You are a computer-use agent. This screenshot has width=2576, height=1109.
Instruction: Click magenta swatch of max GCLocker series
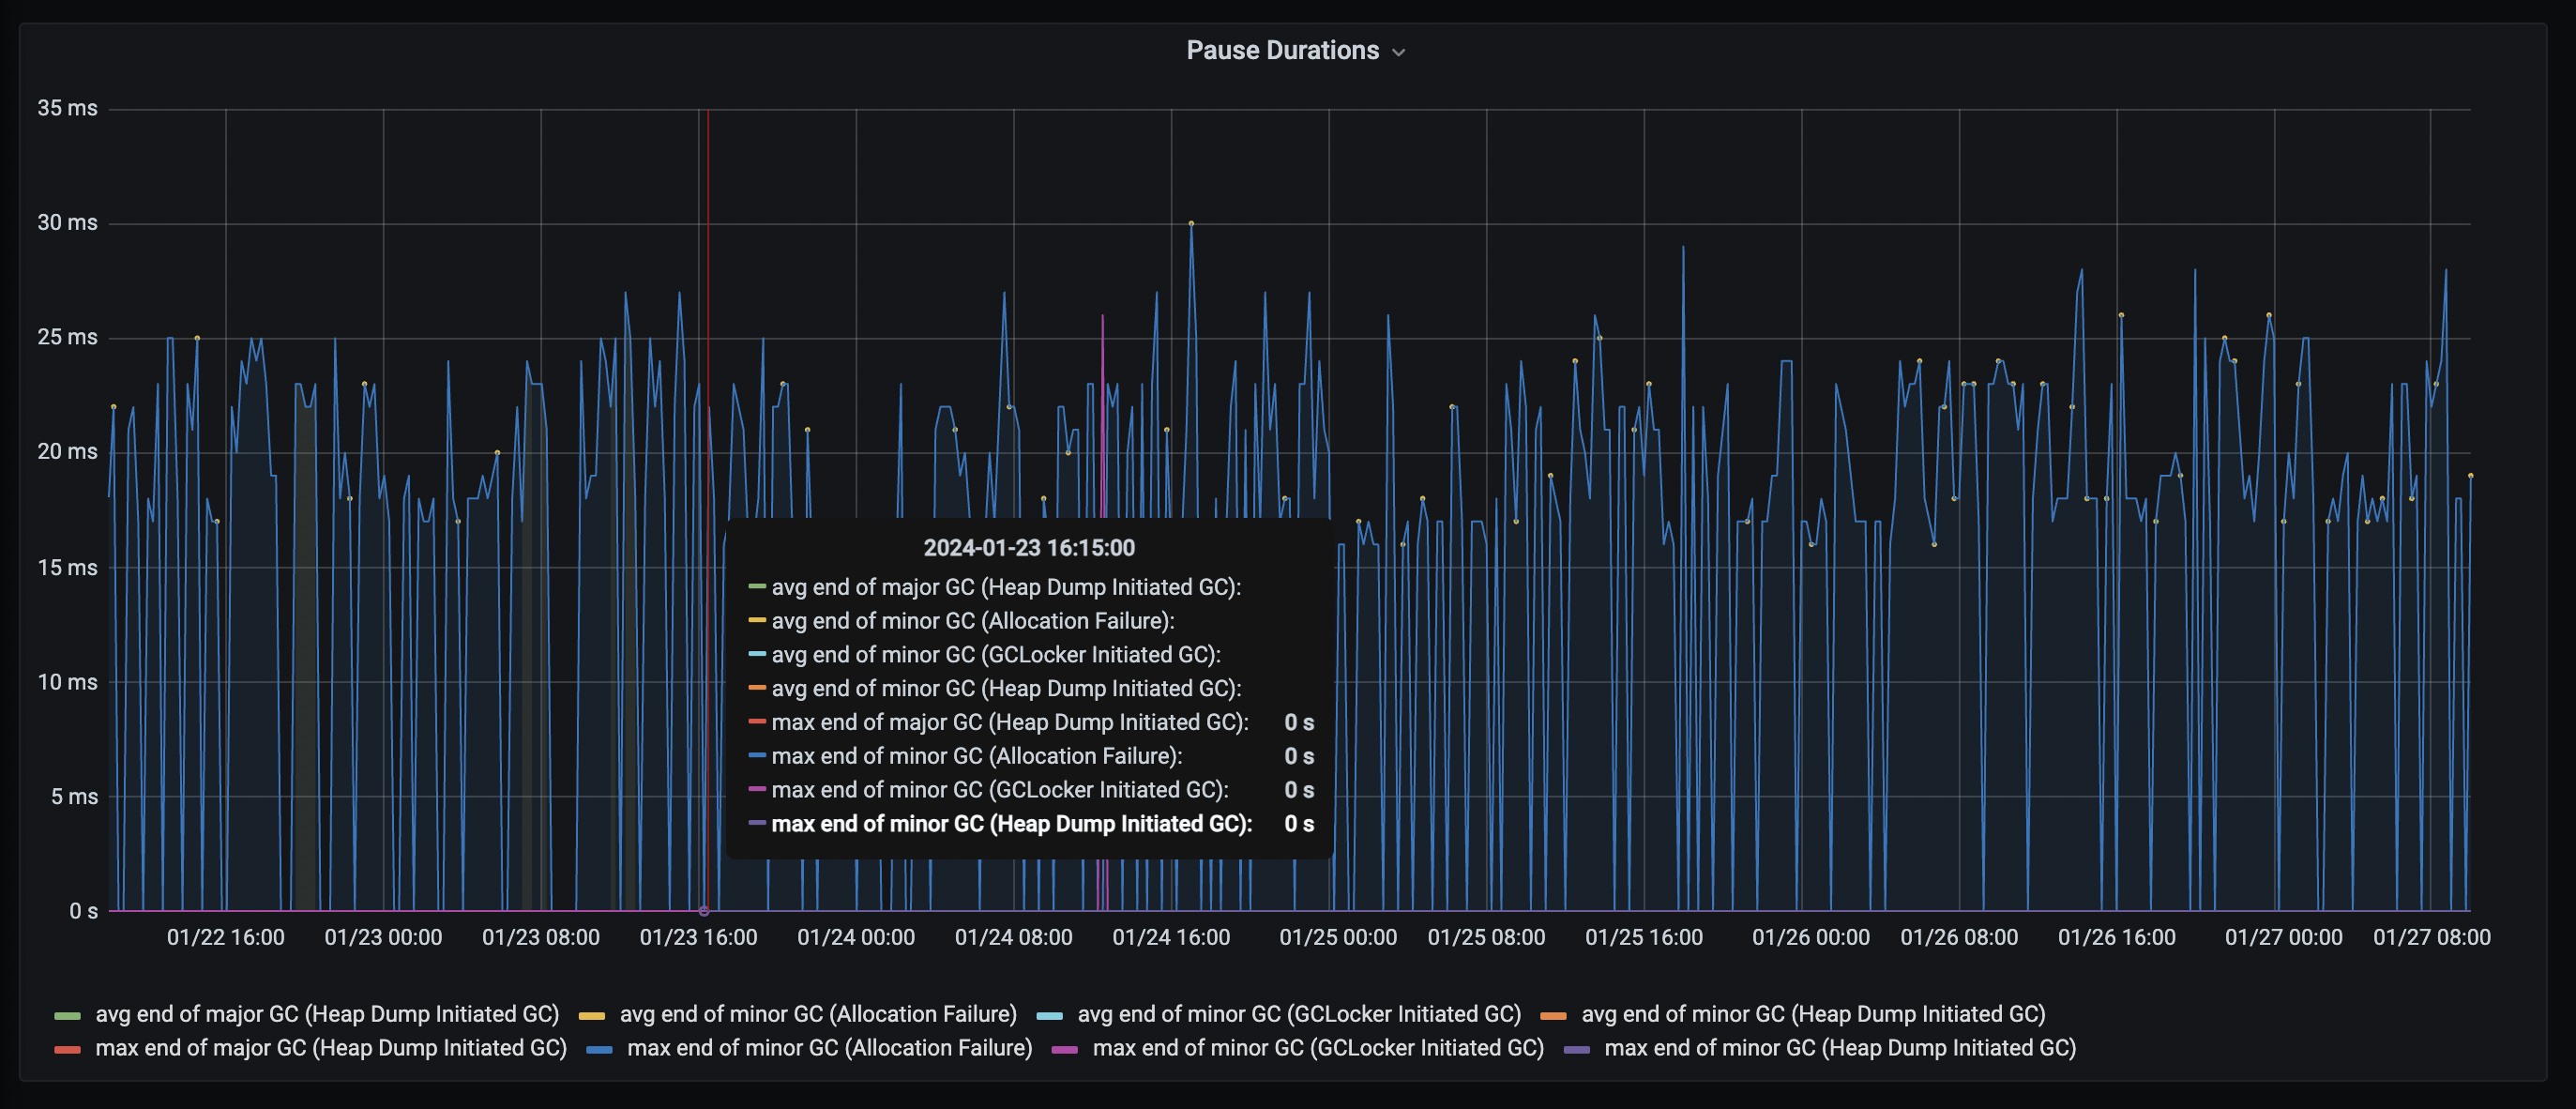tap(1065, 1050)
